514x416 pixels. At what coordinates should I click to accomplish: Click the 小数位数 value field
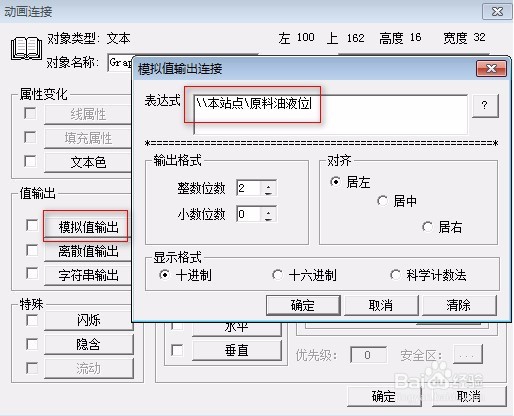(248, 214)
